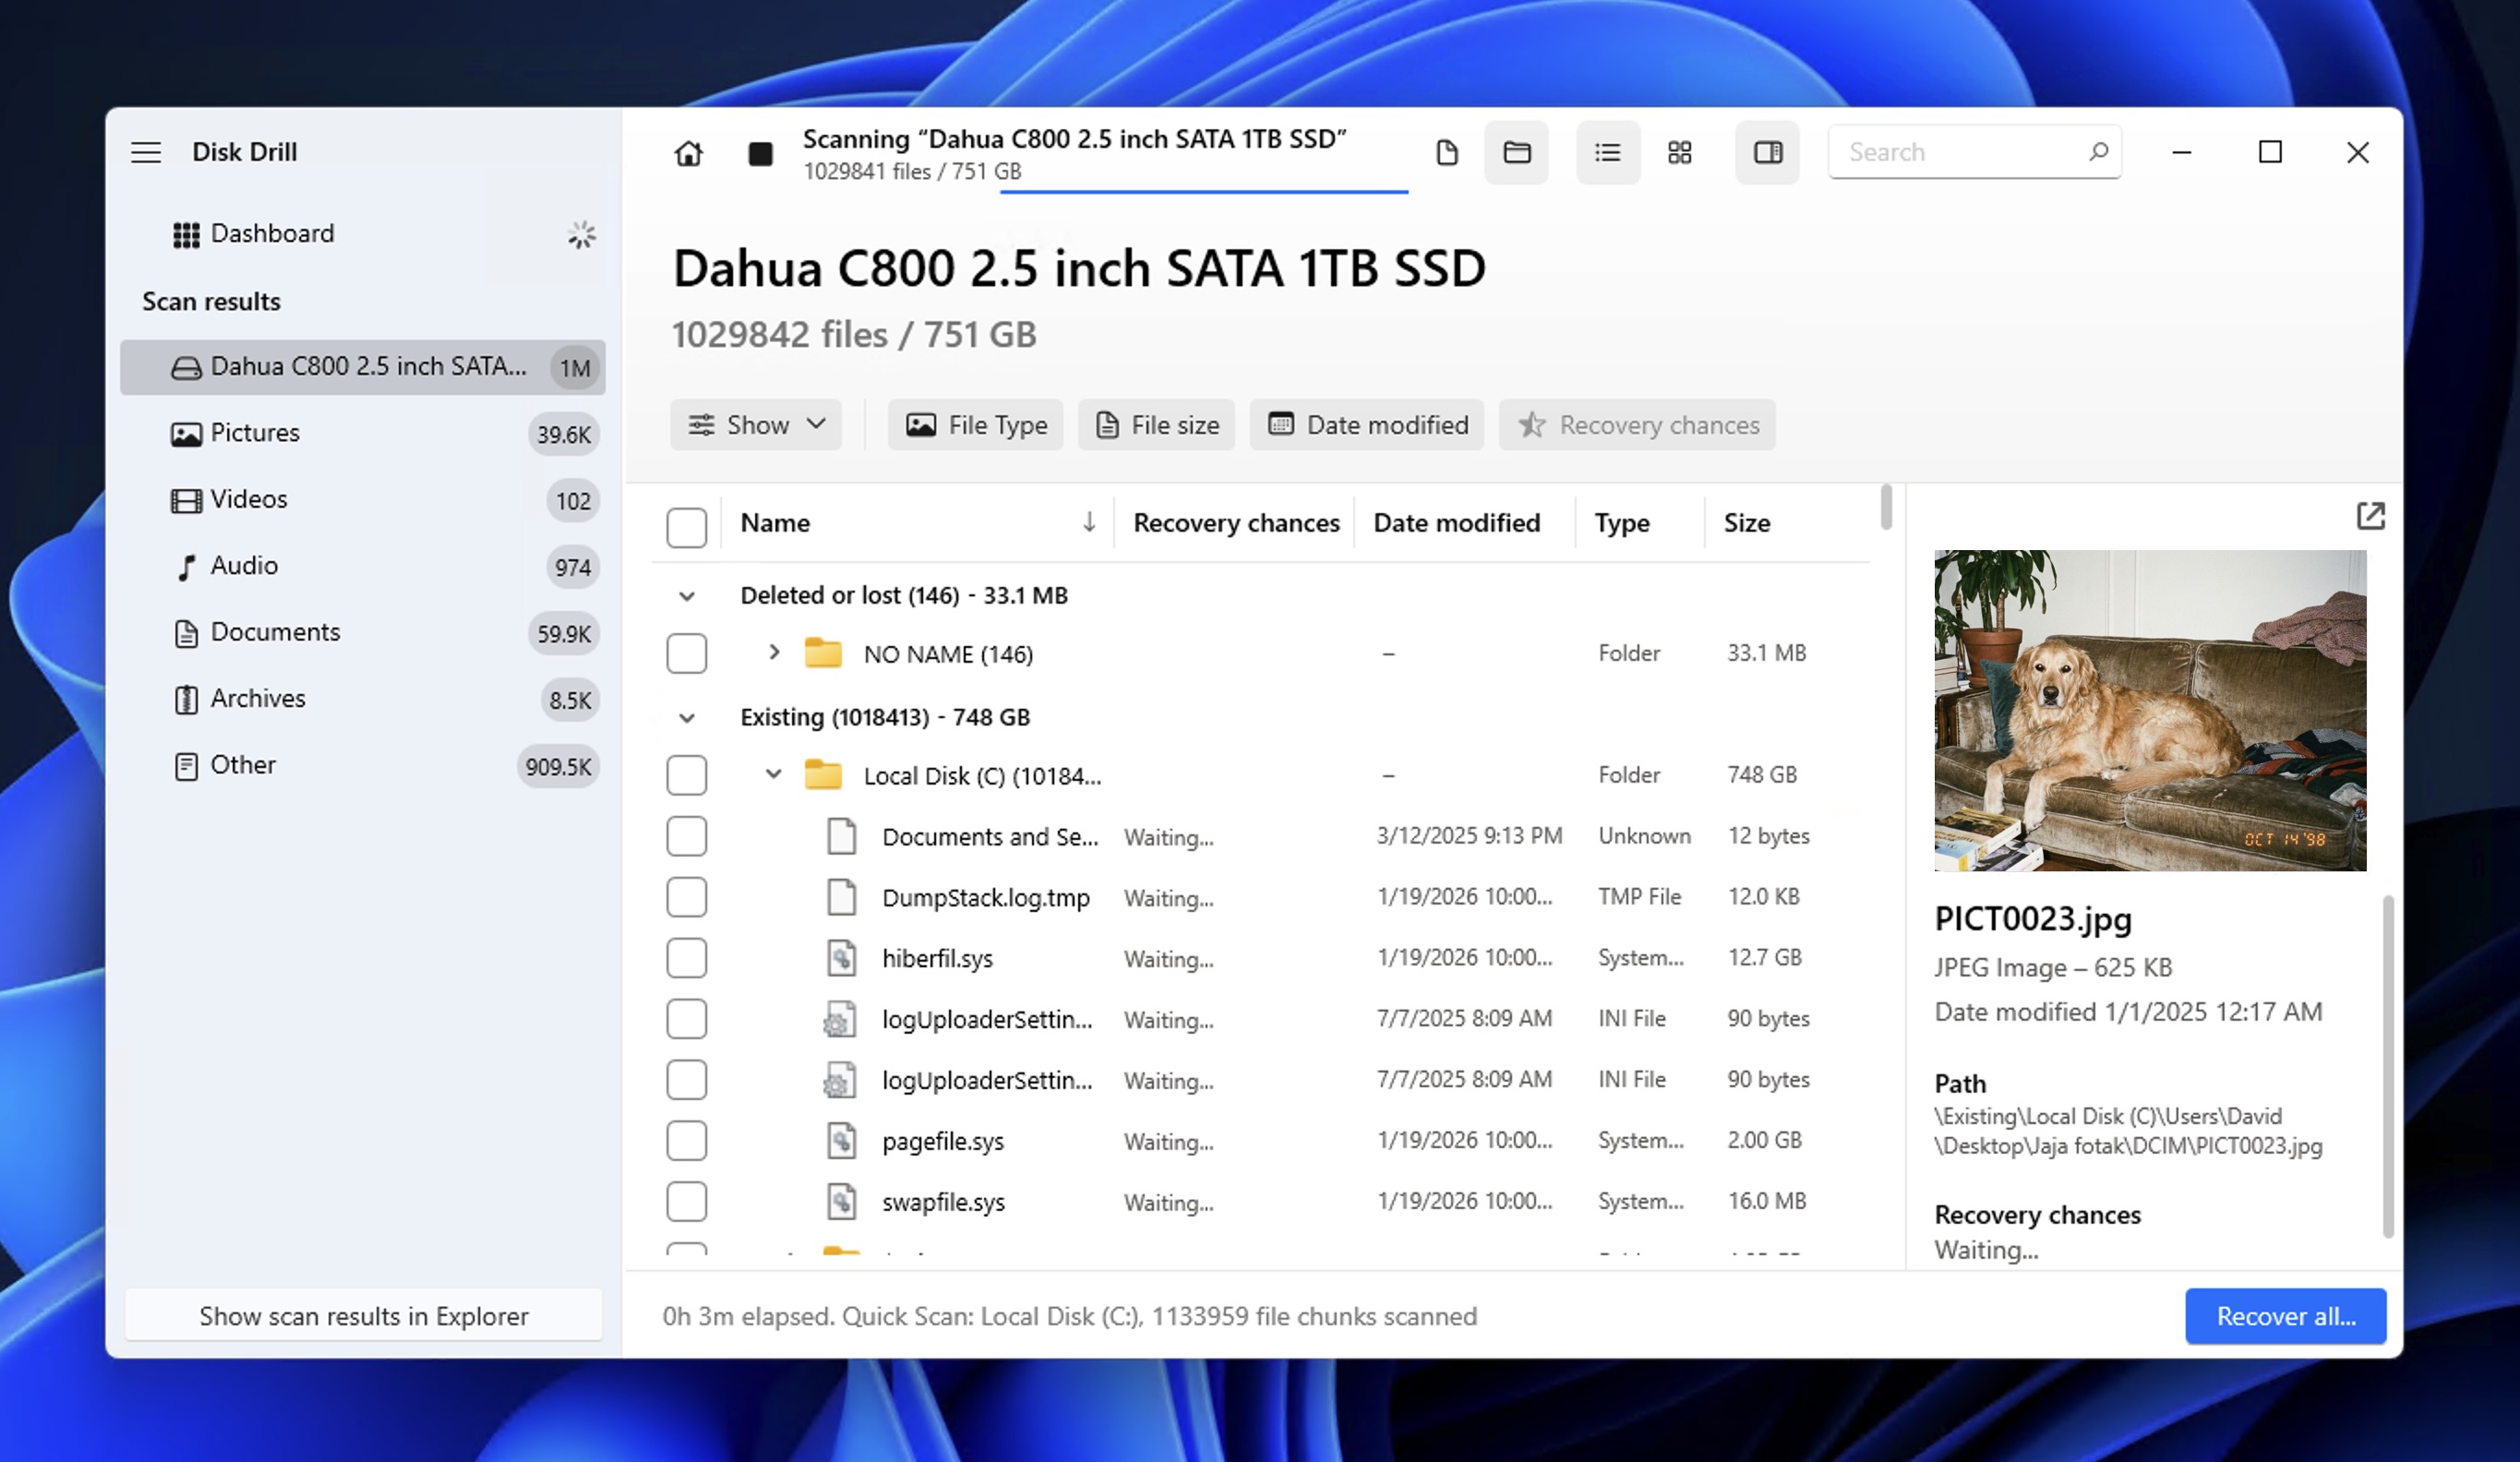This screenshot has height=1462, width=2520.
Task: Toggle the preview panel
Action: [x=1767, y=152]
